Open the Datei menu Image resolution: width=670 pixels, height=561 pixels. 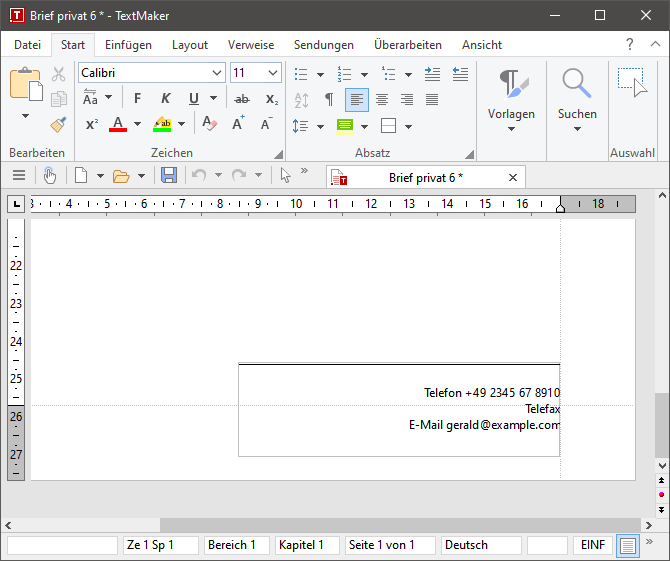[x=27, y=45]
